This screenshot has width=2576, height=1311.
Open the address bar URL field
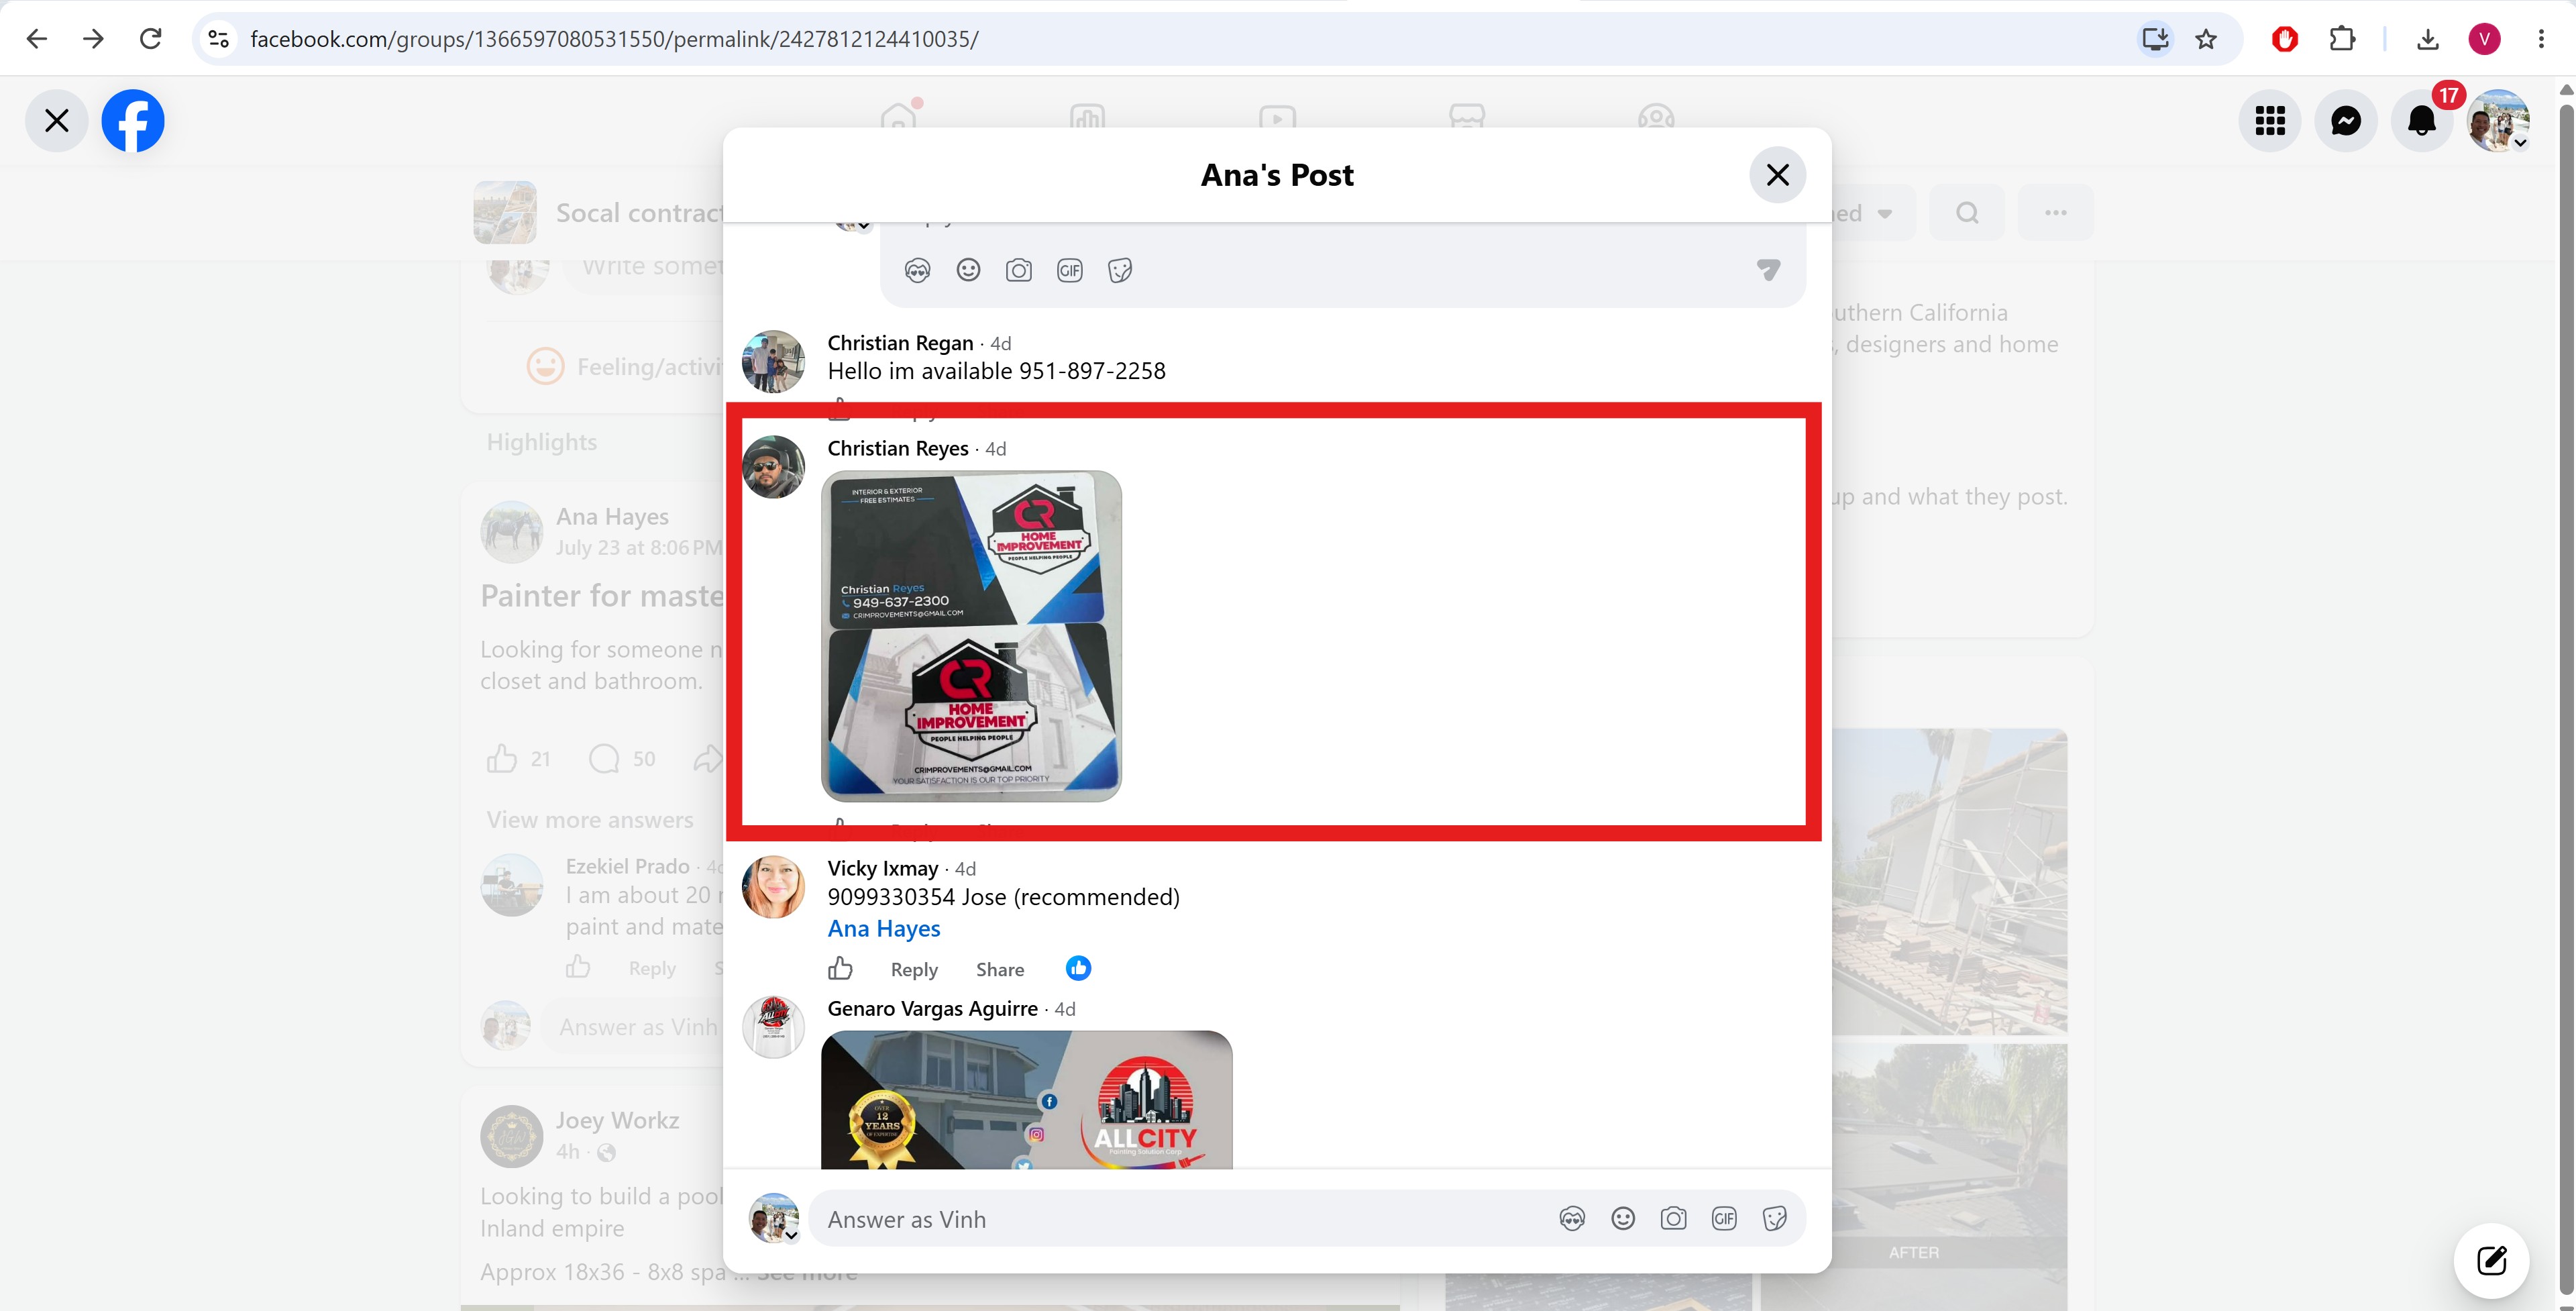tap(1180, 39)
